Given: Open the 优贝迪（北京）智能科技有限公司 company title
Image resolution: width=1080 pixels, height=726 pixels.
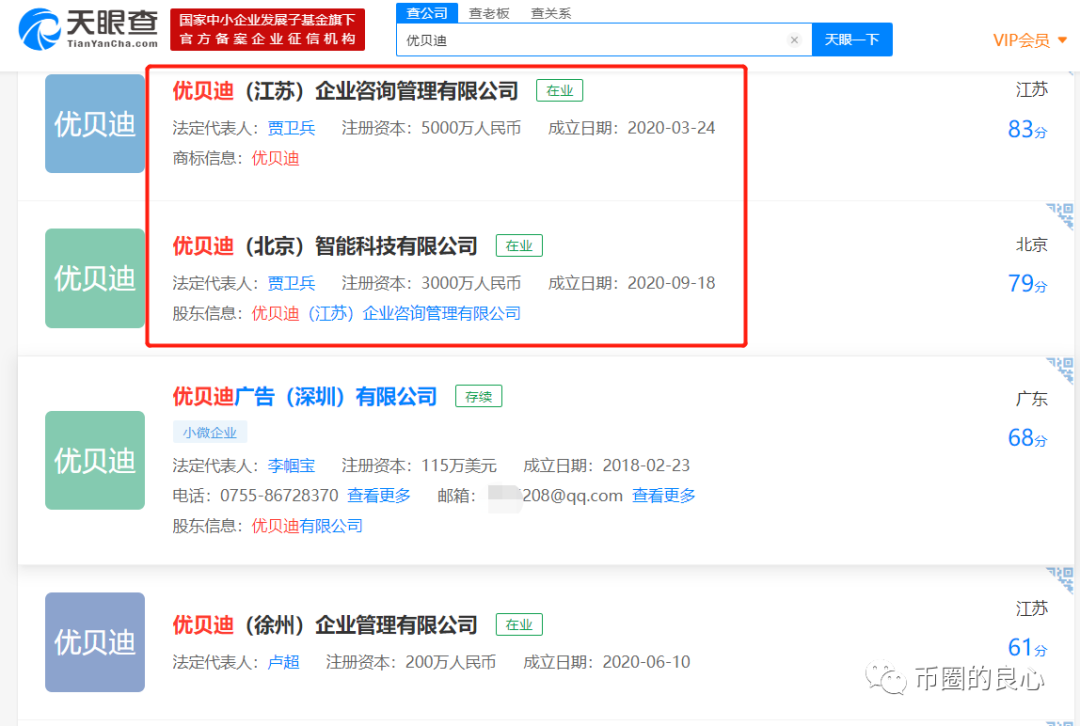Looking at the screenshot, I should pyautogui.click(x=324, y=246).
